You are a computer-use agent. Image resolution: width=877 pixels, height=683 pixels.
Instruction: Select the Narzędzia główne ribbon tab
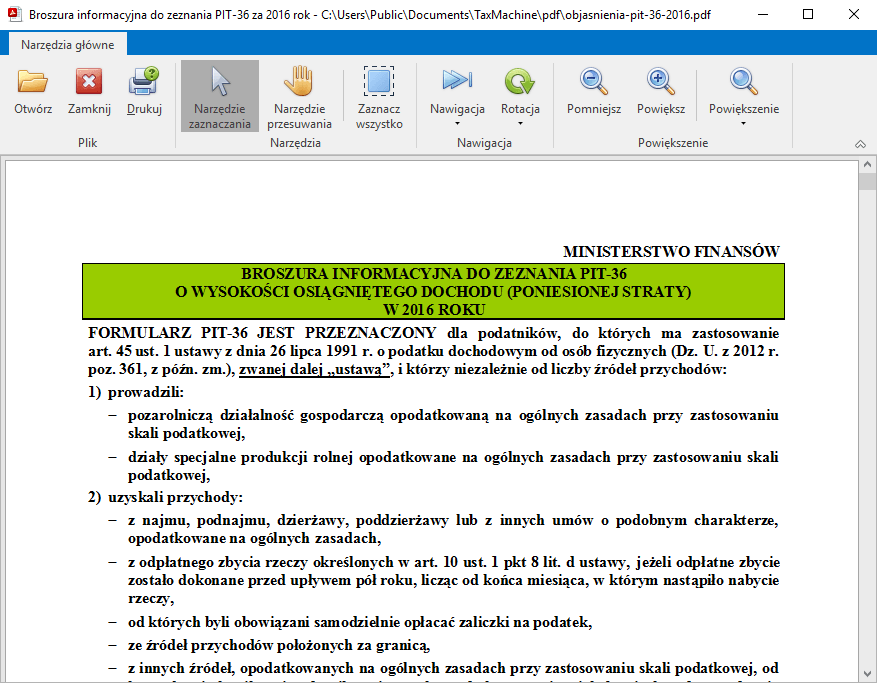coord(66,44)
